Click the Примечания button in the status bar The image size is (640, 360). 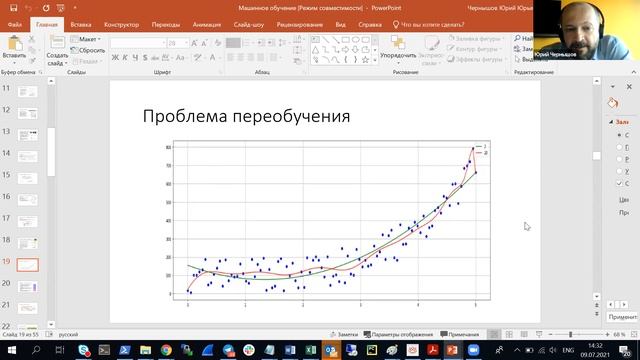(x=460, y=334)
